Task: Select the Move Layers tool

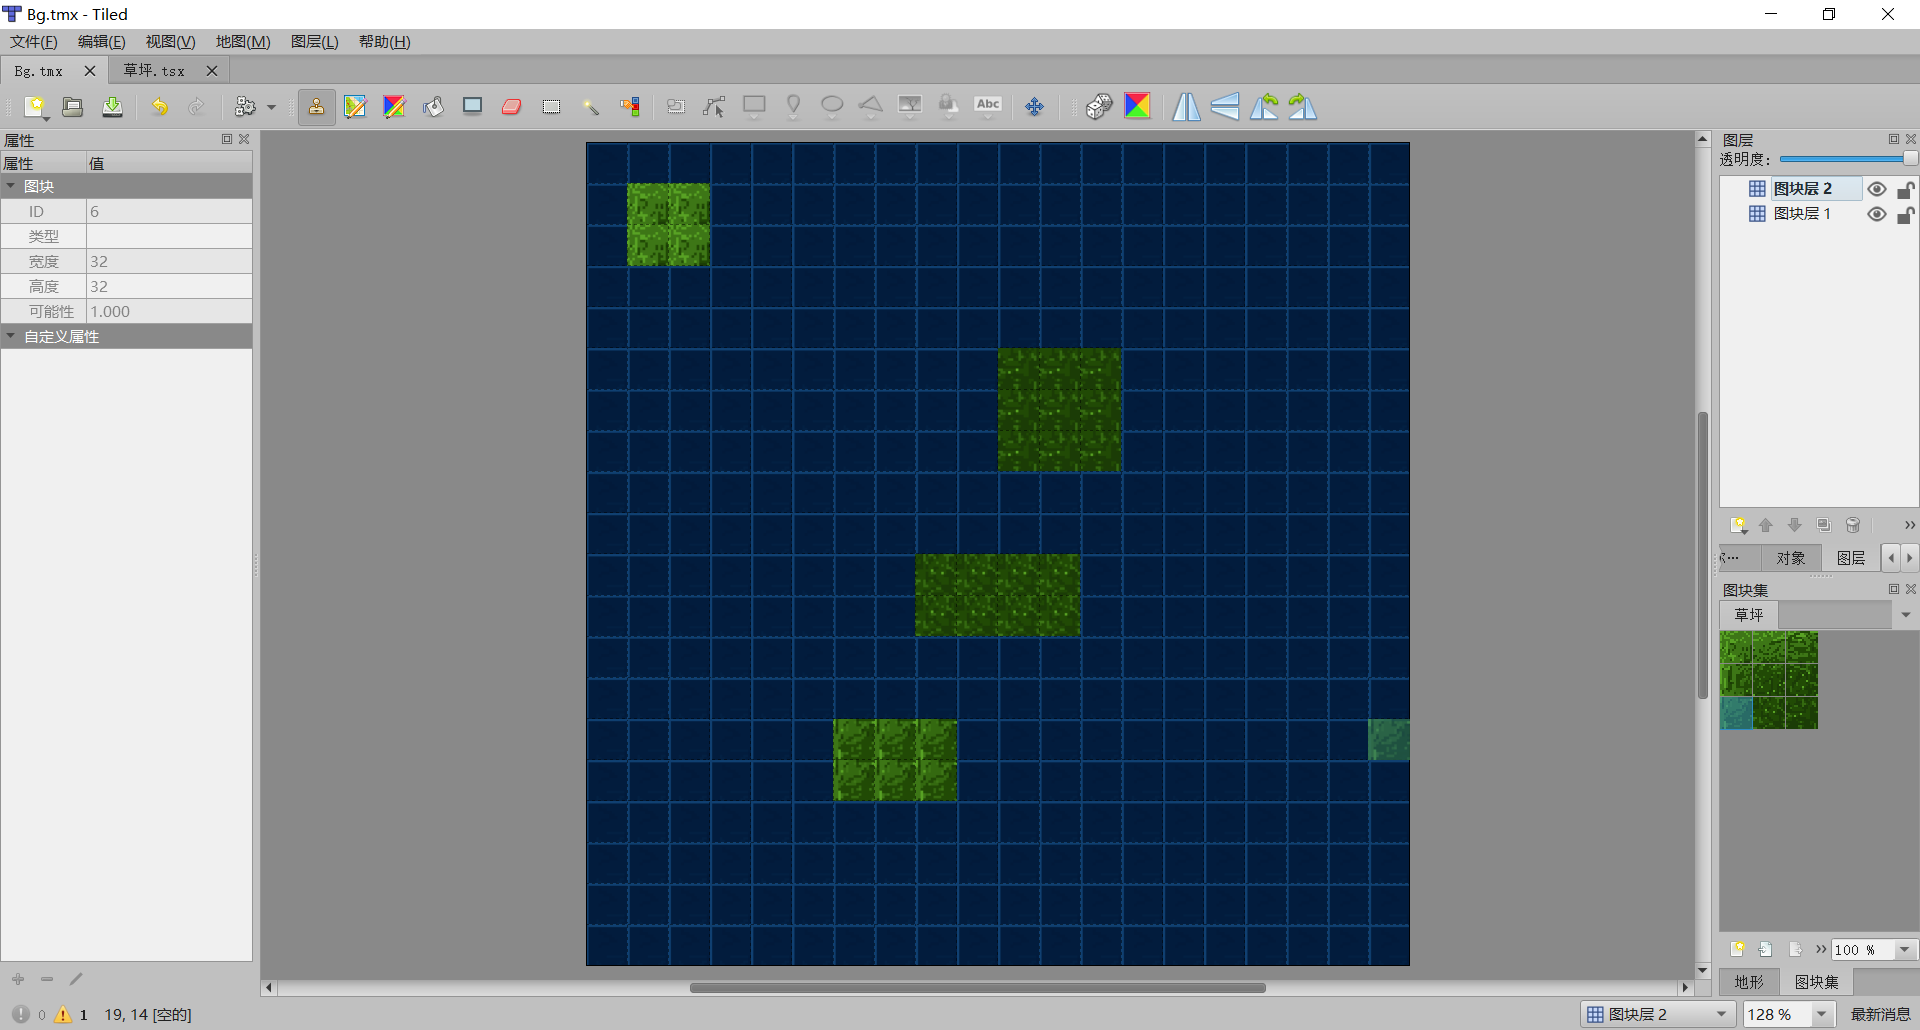Action: tap(1035, 107)
